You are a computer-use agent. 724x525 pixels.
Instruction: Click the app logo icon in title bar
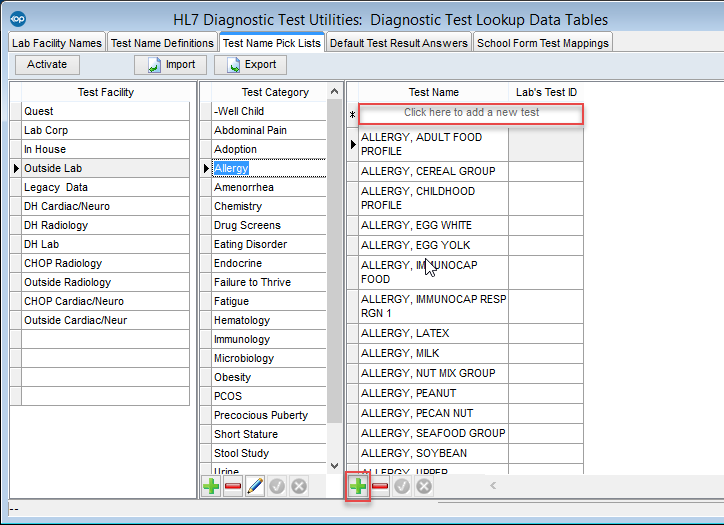click(x=18, y=19)
